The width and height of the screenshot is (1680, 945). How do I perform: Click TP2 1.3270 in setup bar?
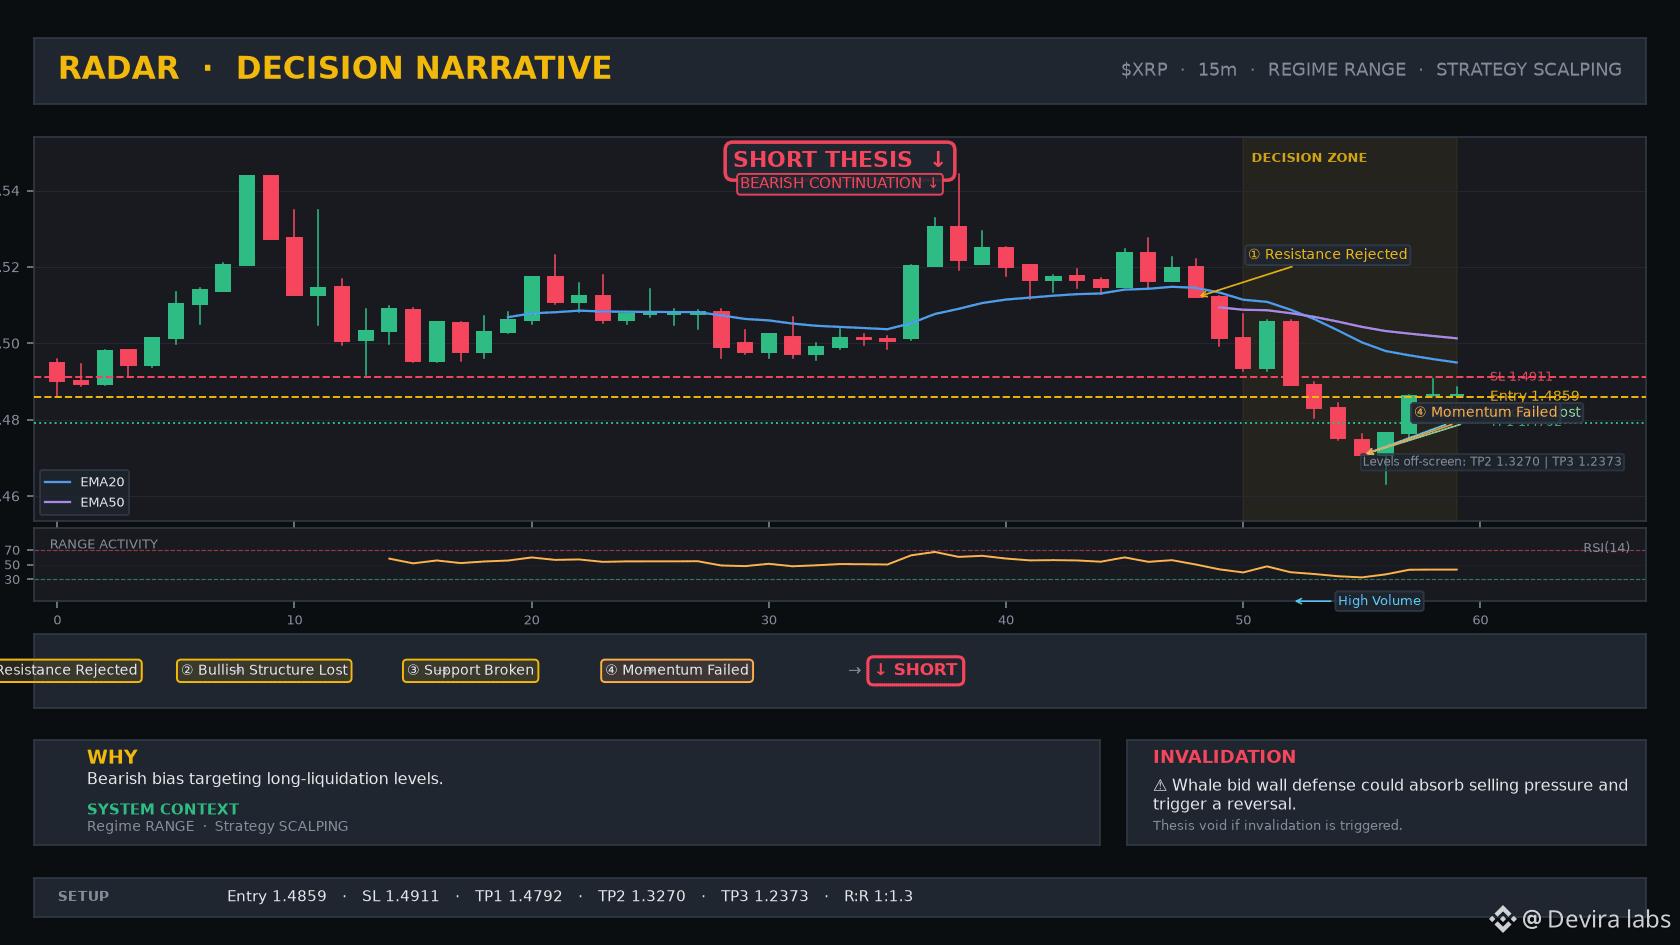point(642,897)
